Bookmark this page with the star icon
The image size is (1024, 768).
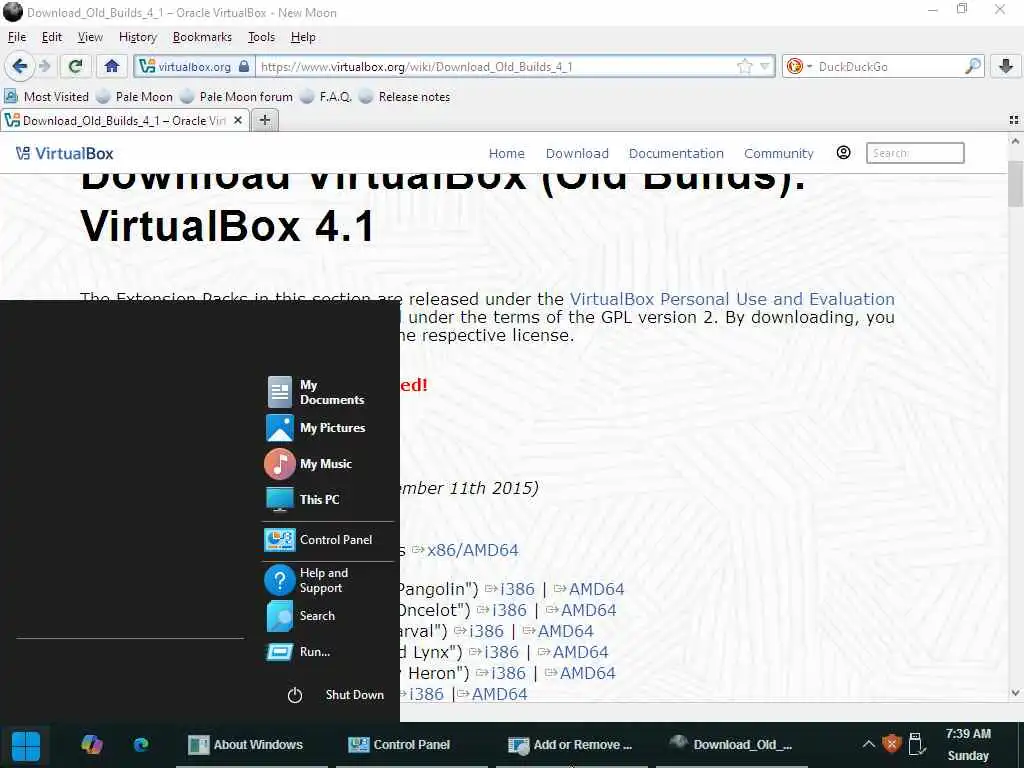coord(744,66)
